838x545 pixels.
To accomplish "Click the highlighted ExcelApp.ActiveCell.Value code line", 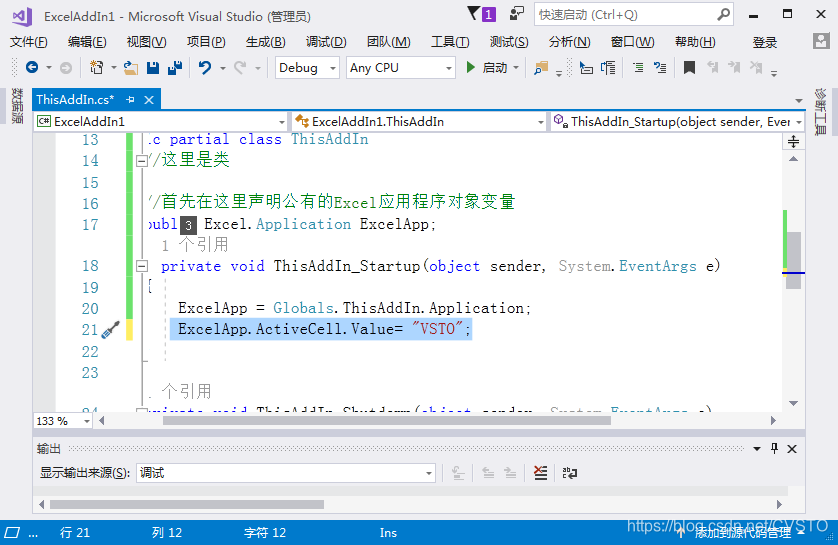I will pyautogui.click(x=321, y=329).
